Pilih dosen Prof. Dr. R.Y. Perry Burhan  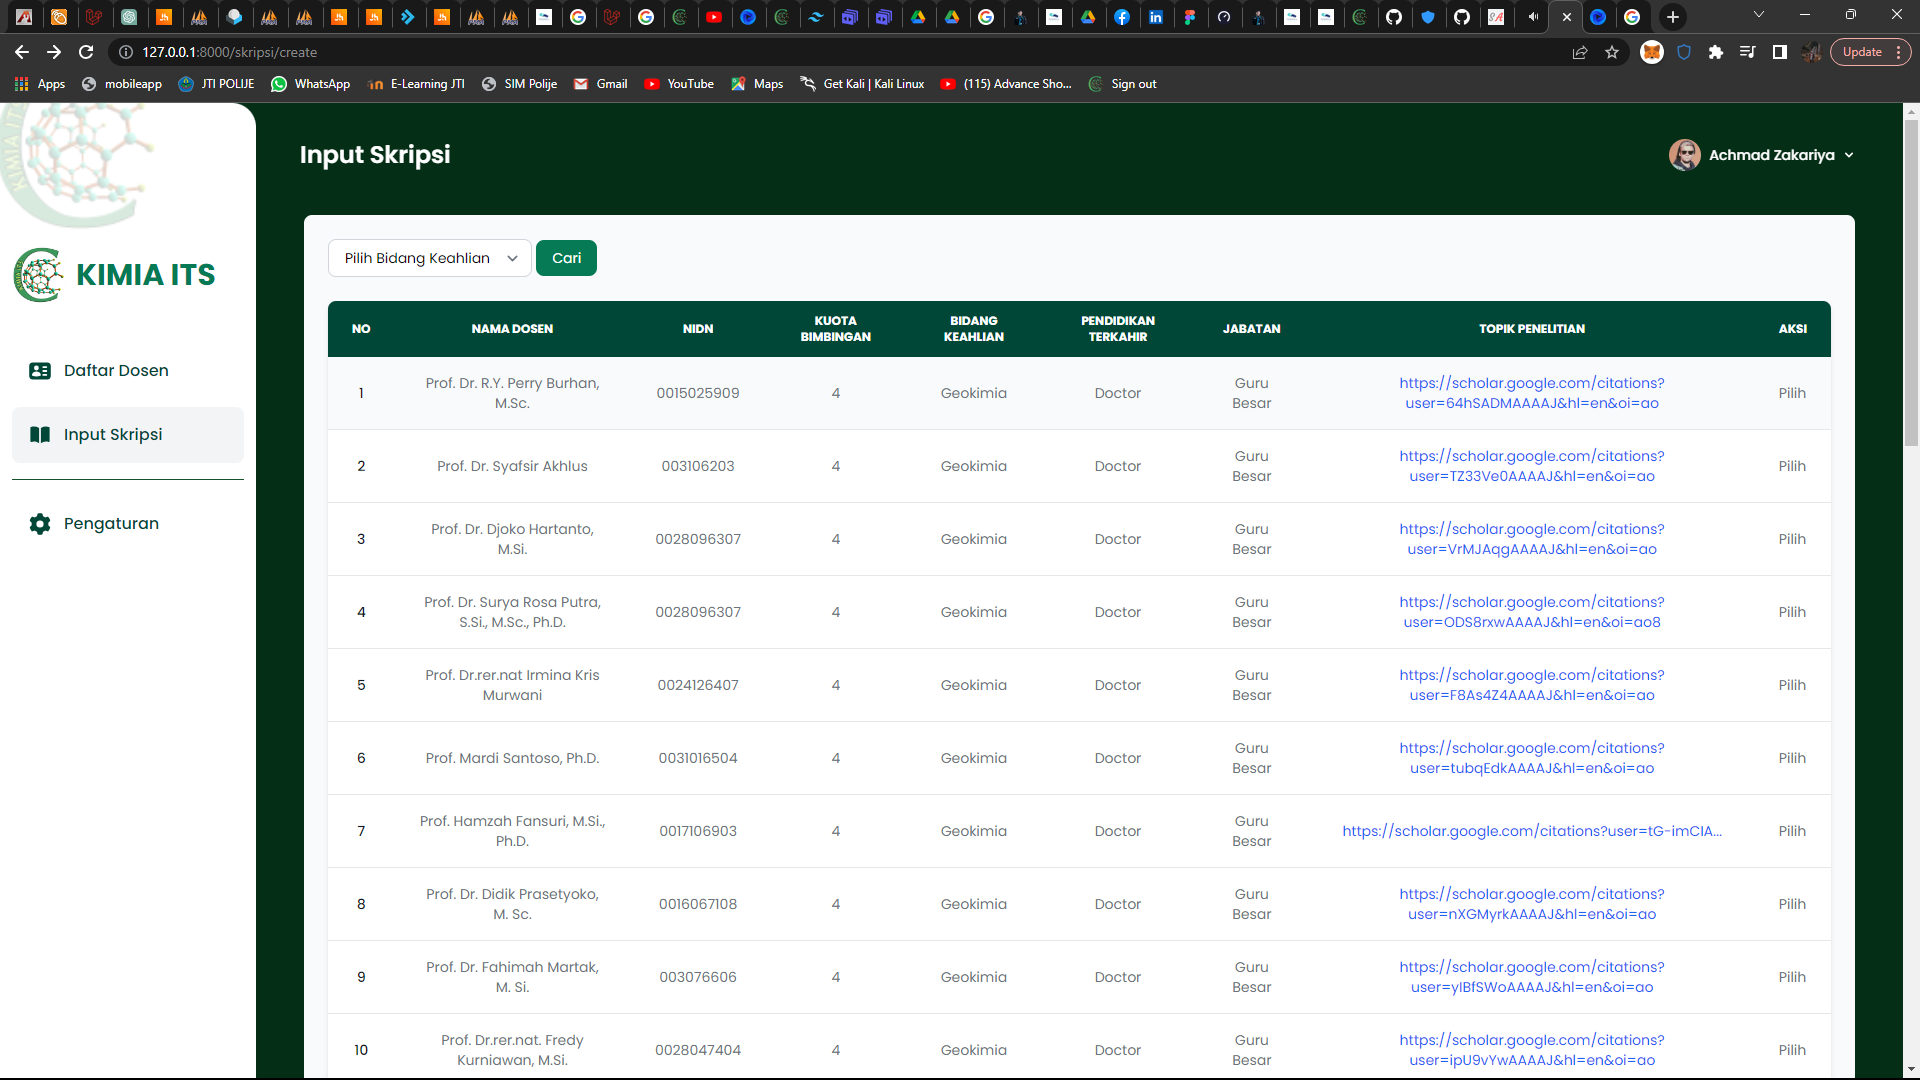(1792, 394)
